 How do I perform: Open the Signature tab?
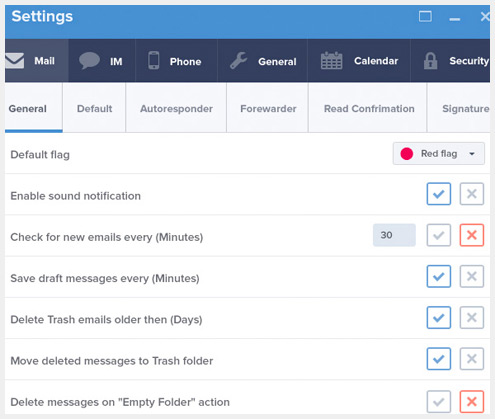[x=465, y=109]
